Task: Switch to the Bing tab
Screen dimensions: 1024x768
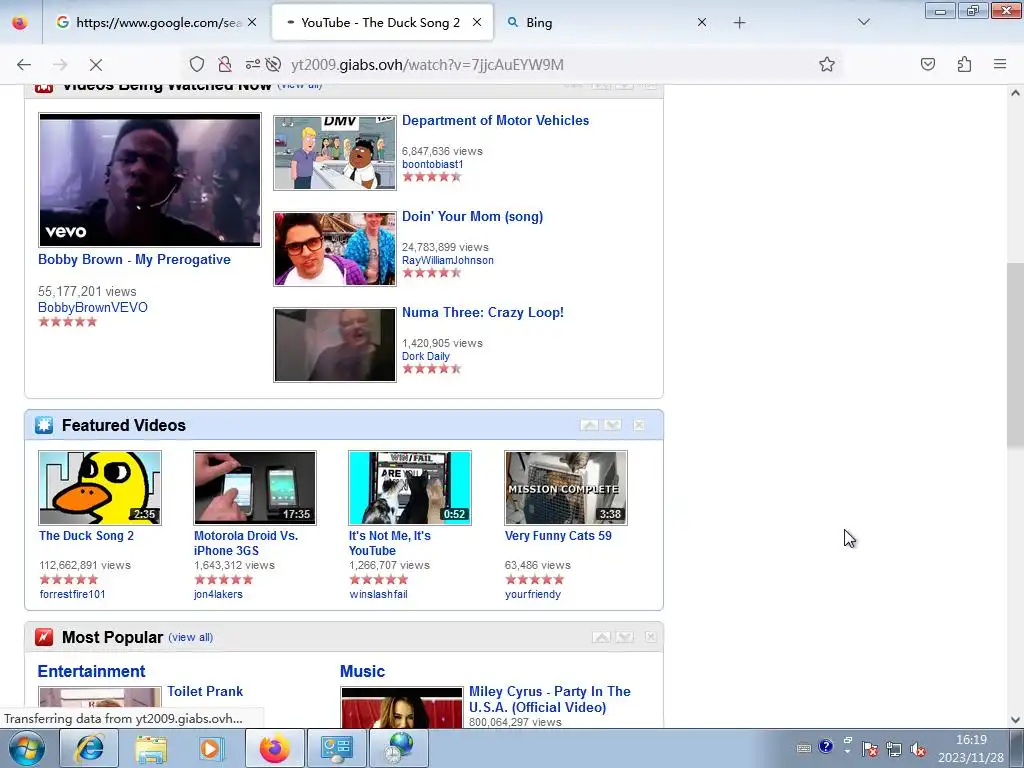Action: (606, 22)
